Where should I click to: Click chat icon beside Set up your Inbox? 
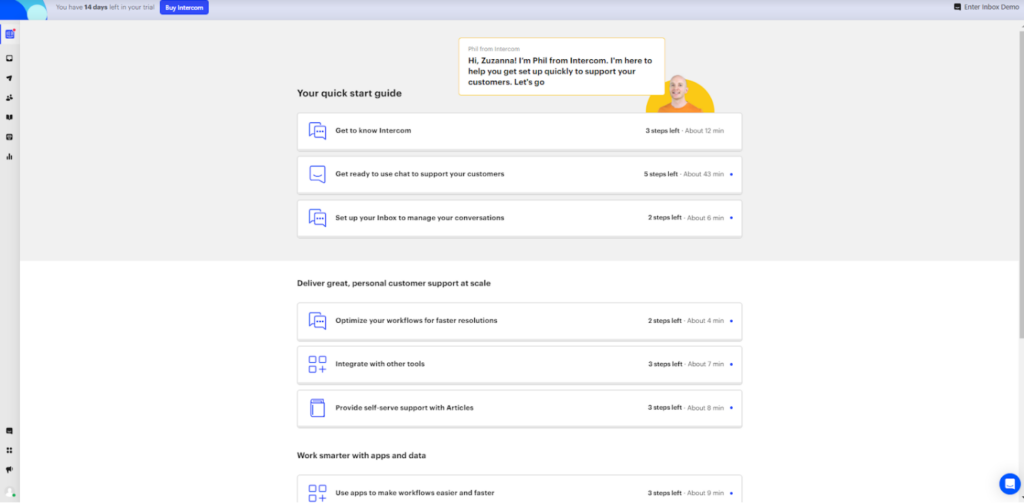[317, 218]
